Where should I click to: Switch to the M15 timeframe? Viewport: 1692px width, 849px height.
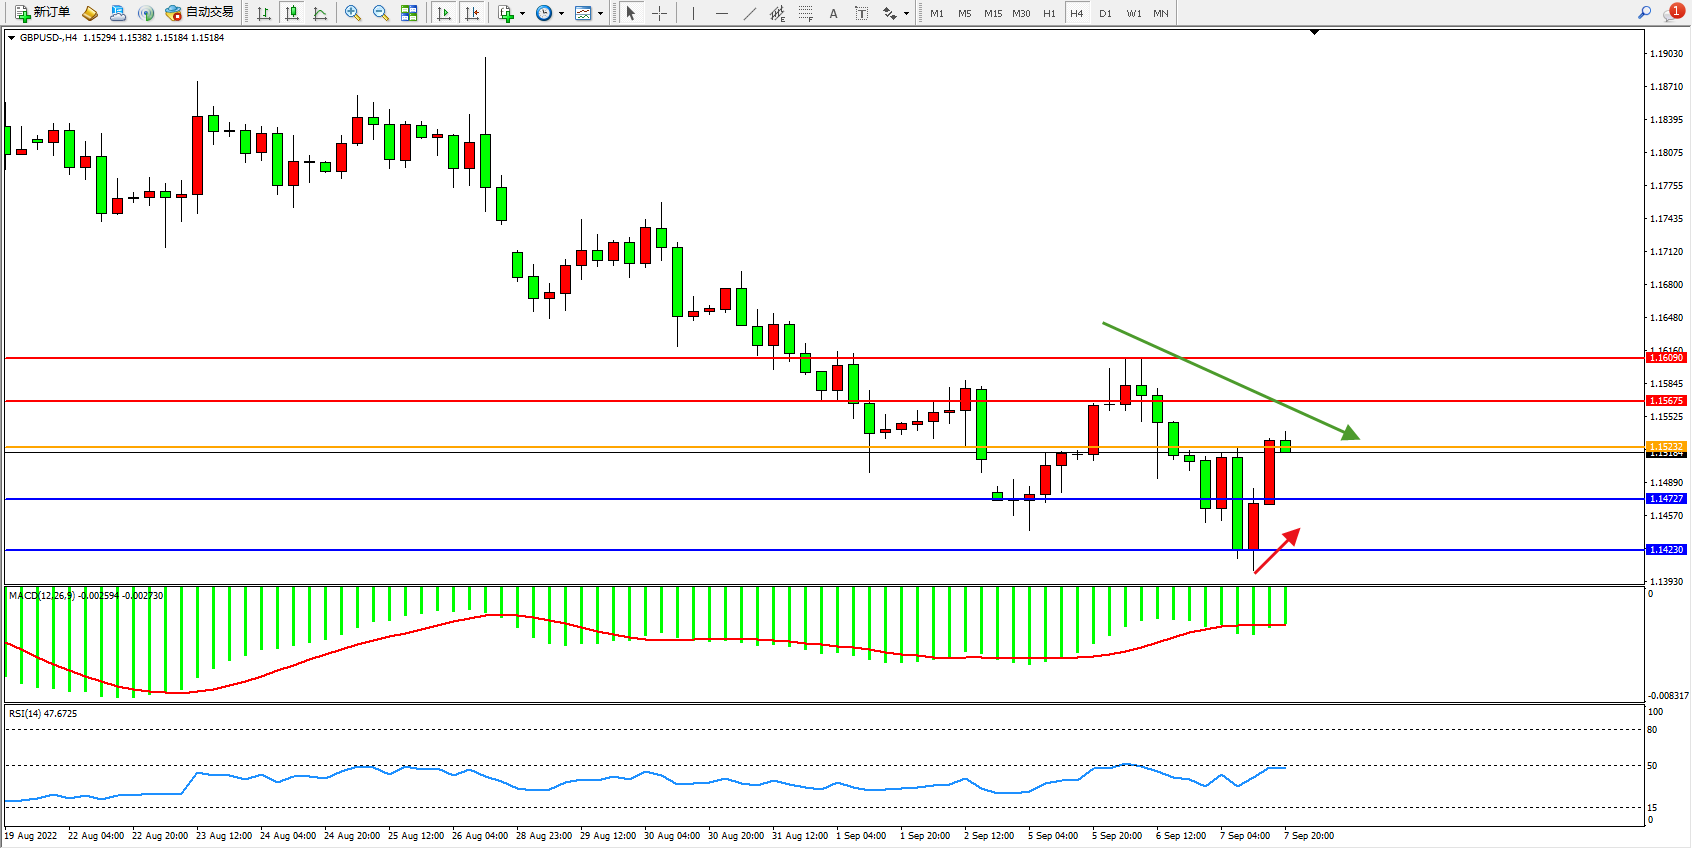(992, 13)
